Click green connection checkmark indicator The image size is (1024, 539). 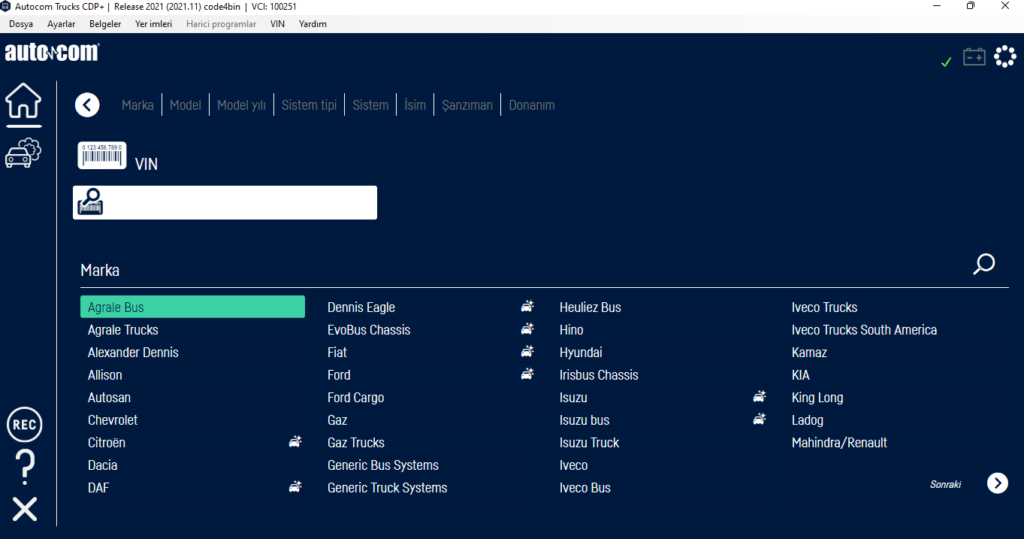946,62
